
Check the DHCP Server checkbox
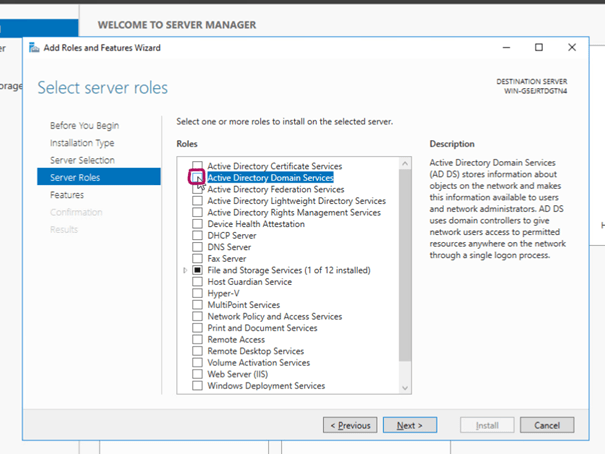pos(198,236)
